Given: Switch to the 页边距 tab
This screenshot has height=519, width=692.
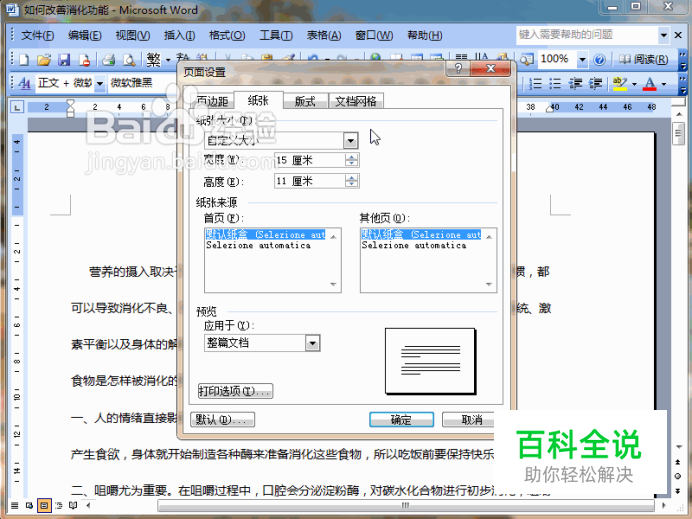Looking at the screenshot, I should pyautogui.click(x=212, y=102).
